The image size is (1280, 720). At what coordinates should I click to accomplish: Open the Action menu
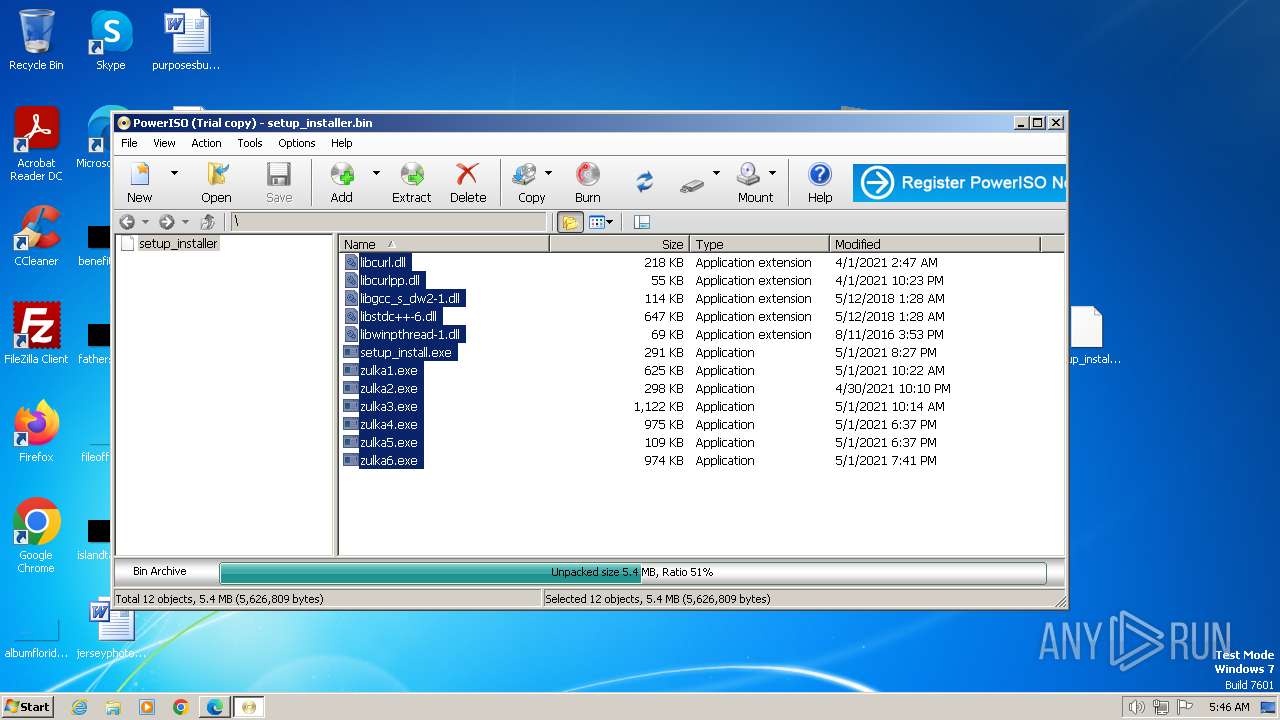[x=206, y=143]
